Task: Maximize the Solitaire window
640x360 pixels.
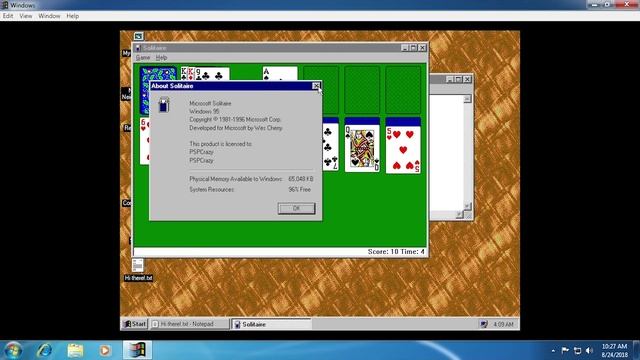Action: (x=413, y=48)
